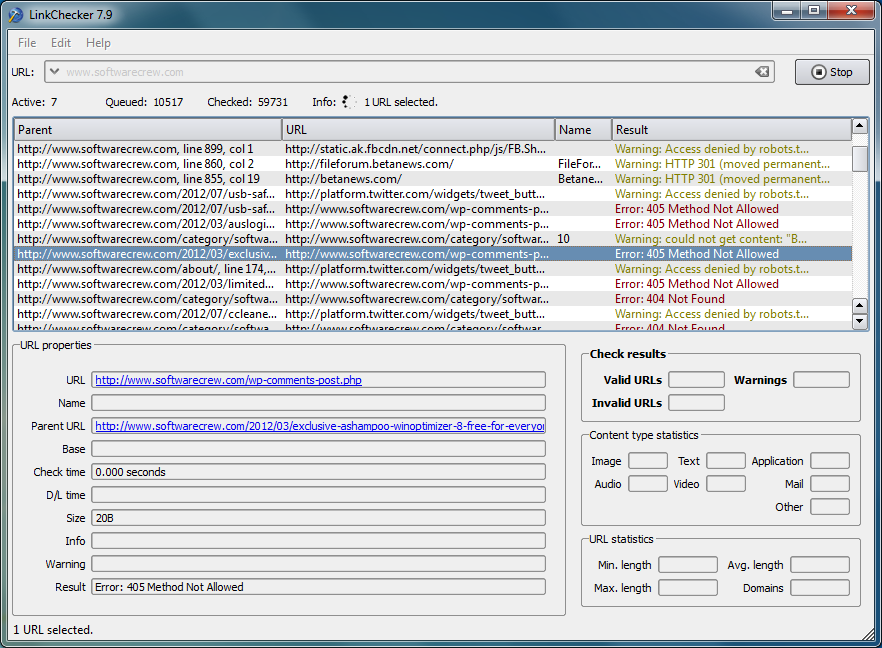Screen dimensions: 882x648
Task: Click the LinkChecker icon in the title bar
Action: [x=16, y=14]
